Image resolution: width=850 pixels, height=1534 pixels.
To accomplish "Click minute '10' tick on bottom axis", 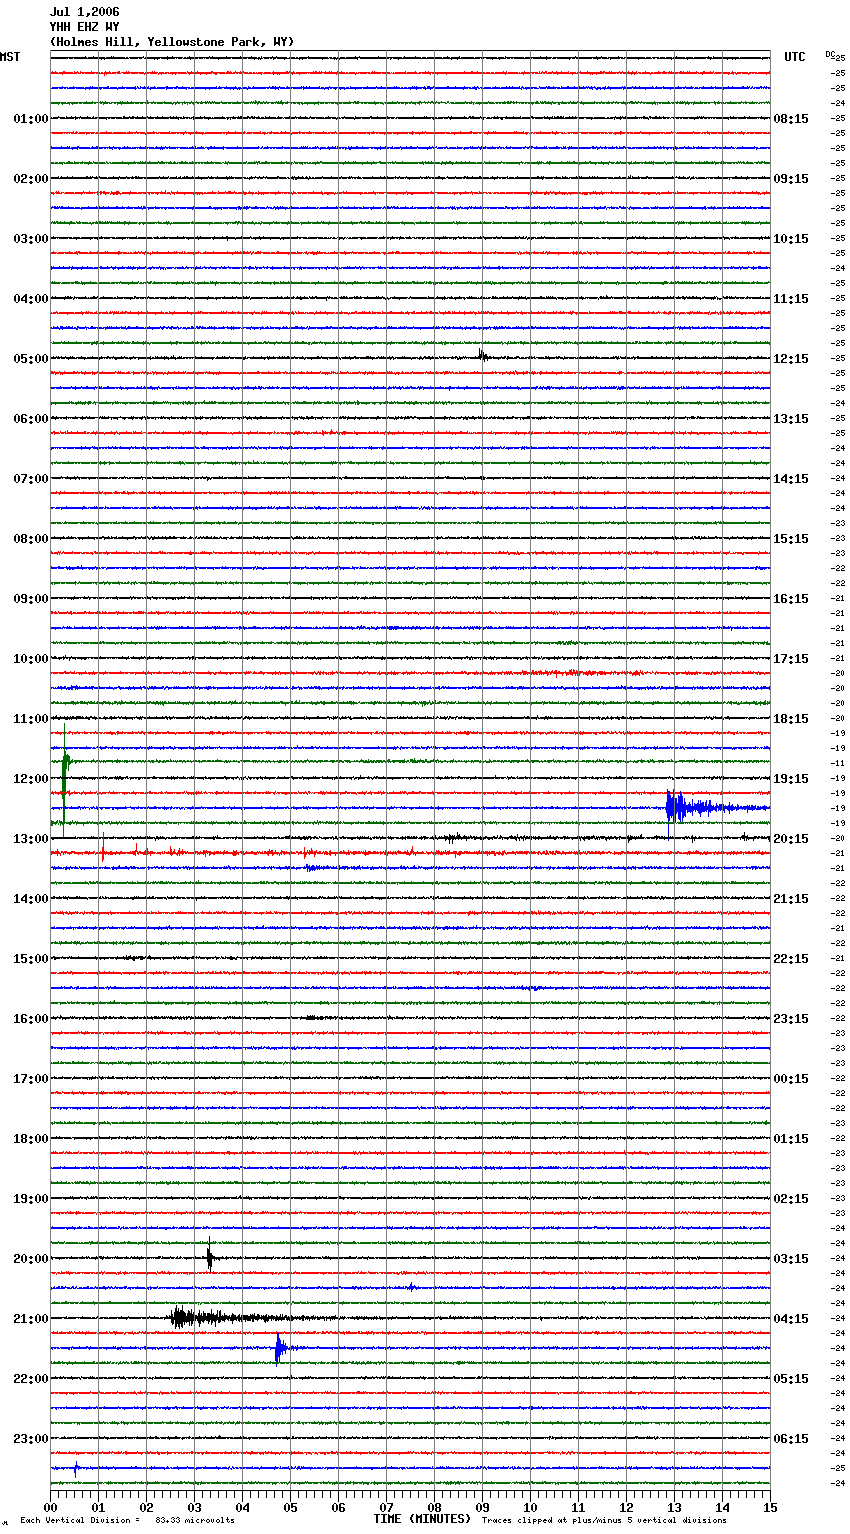I will [x=530, y=1507].
